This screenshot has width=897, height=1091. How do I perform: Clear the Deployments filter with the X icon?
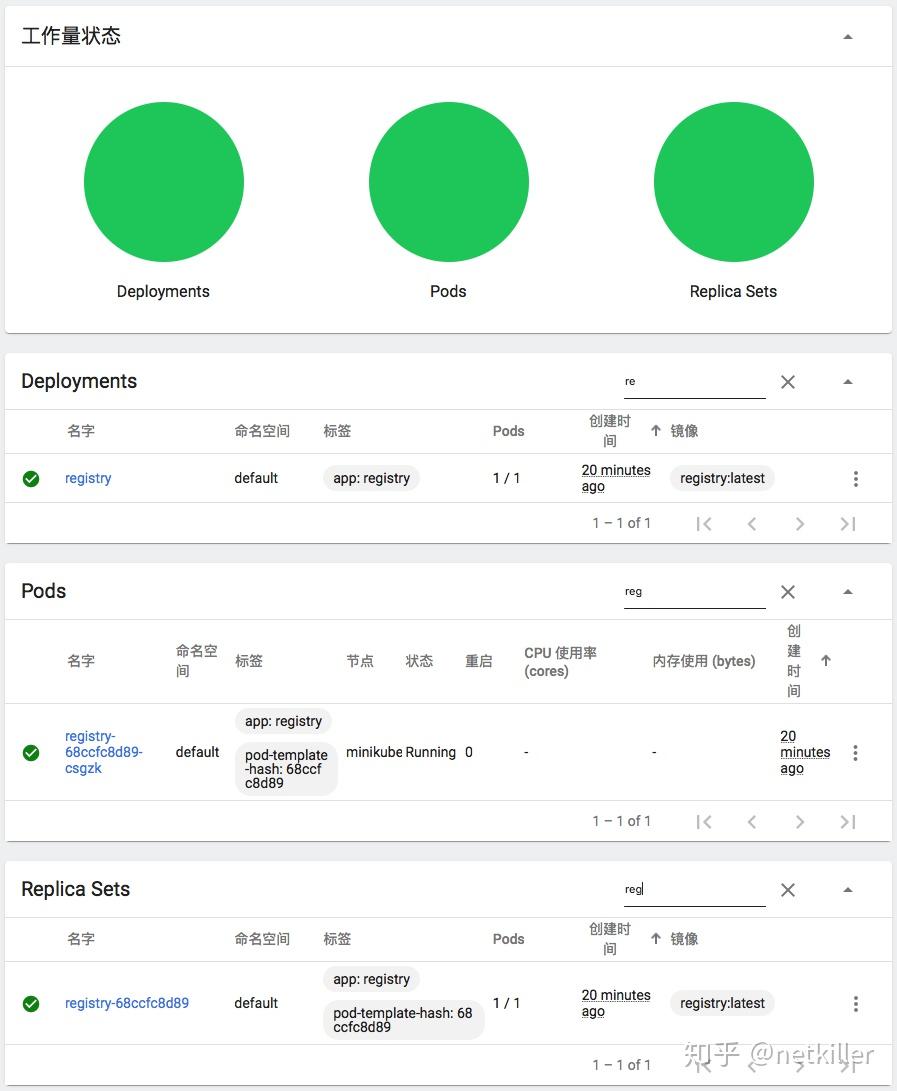(787, 381)
